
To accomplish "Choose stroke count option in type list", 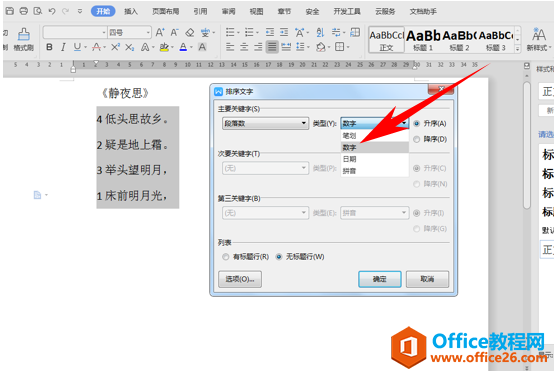I will pyautogui.click(x=375, y=136).
